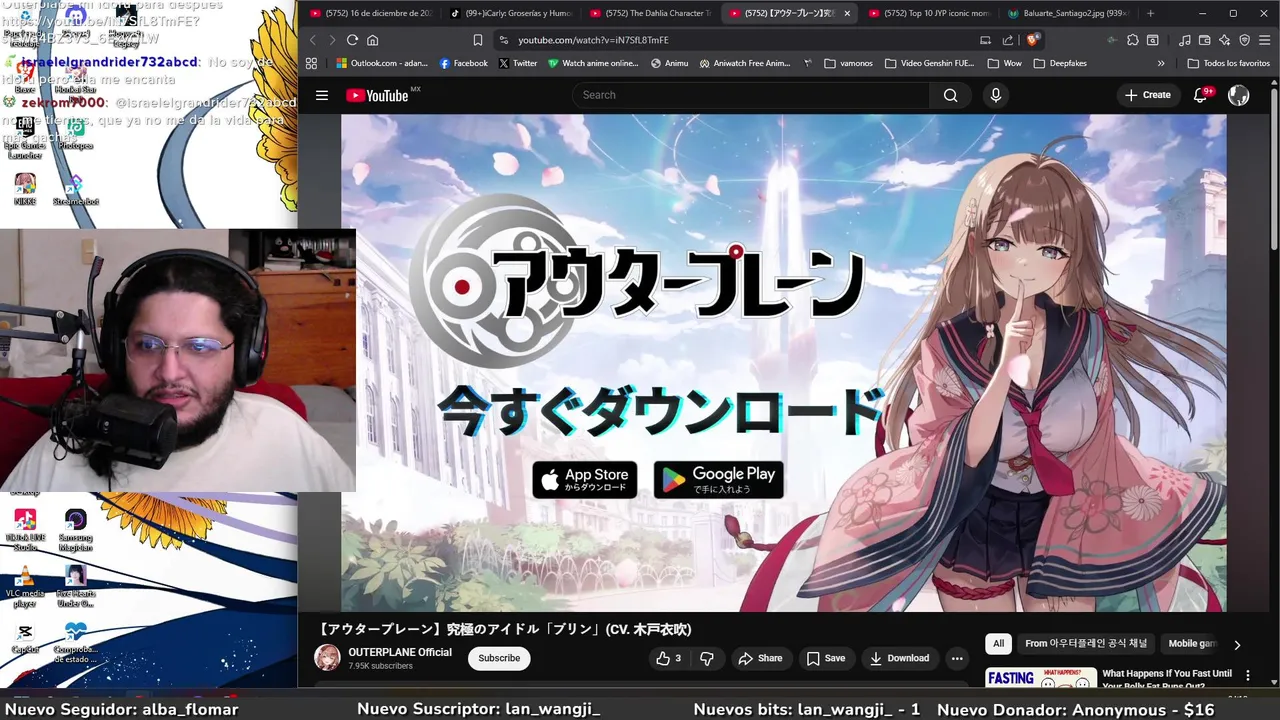Screen dimensions: 1280x720
Task: Download the video with Download button
Action: click(x=899, y=658)
